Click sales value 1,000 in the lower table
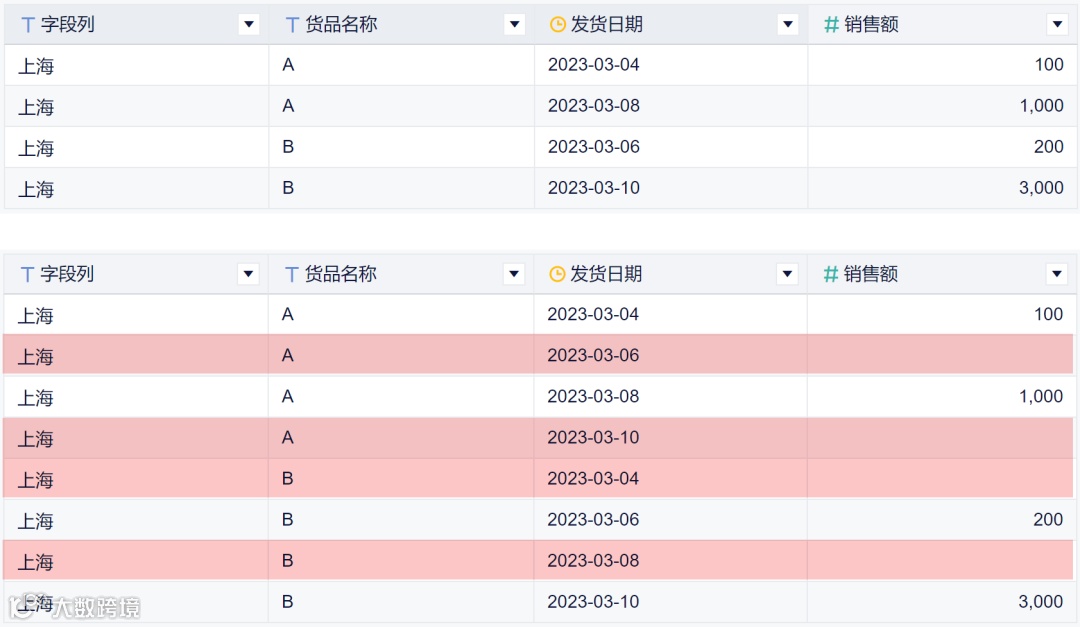The image size is (1080, 627). (1041, 396)
